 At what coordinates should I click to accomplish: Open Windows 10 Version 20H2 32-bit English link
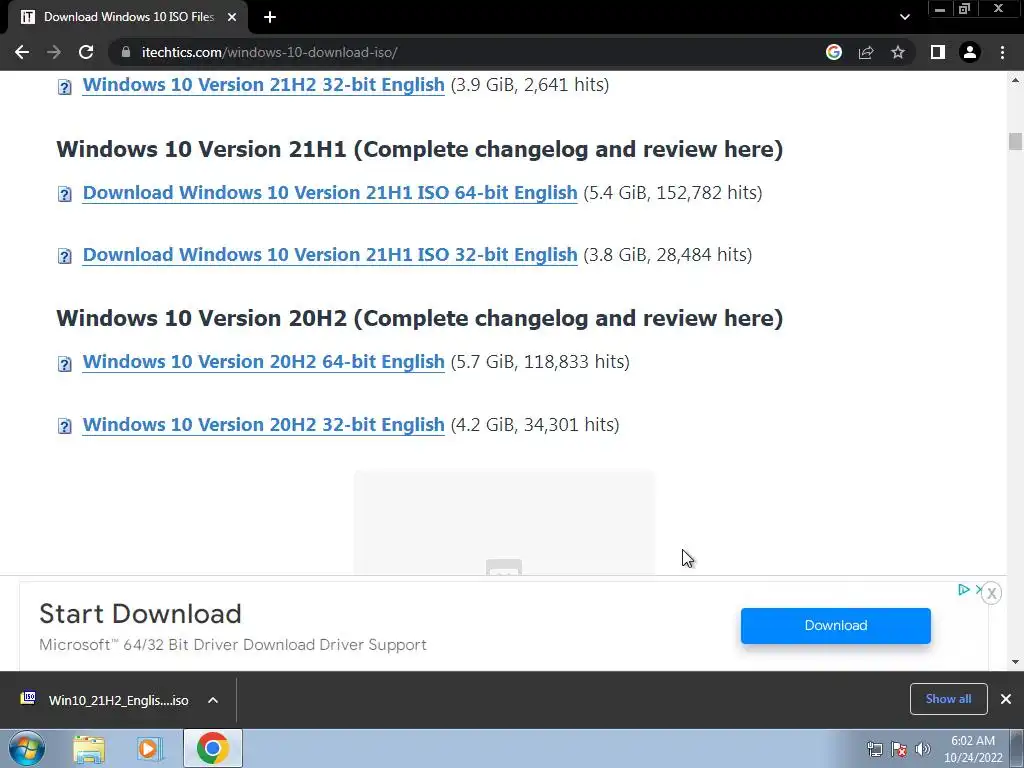click(x=263, y=424)
